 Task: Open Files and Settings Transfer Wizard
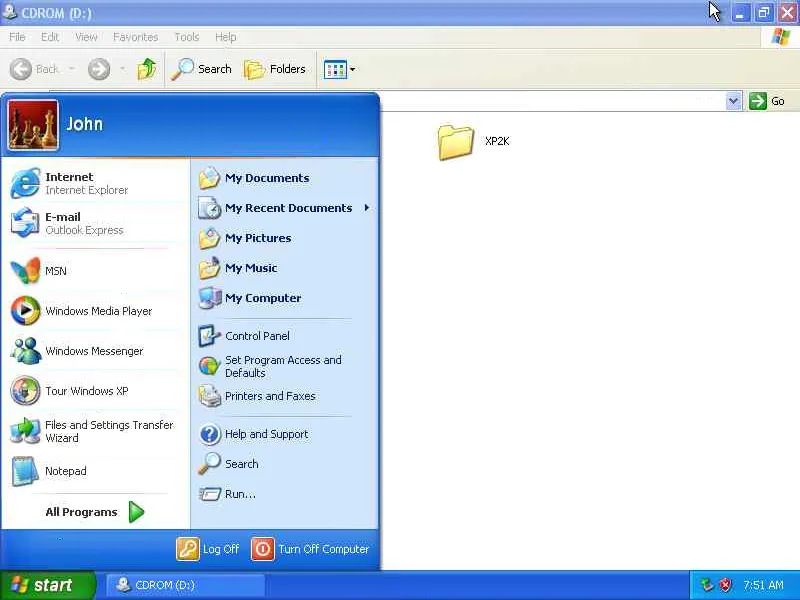tap(96, 431)
